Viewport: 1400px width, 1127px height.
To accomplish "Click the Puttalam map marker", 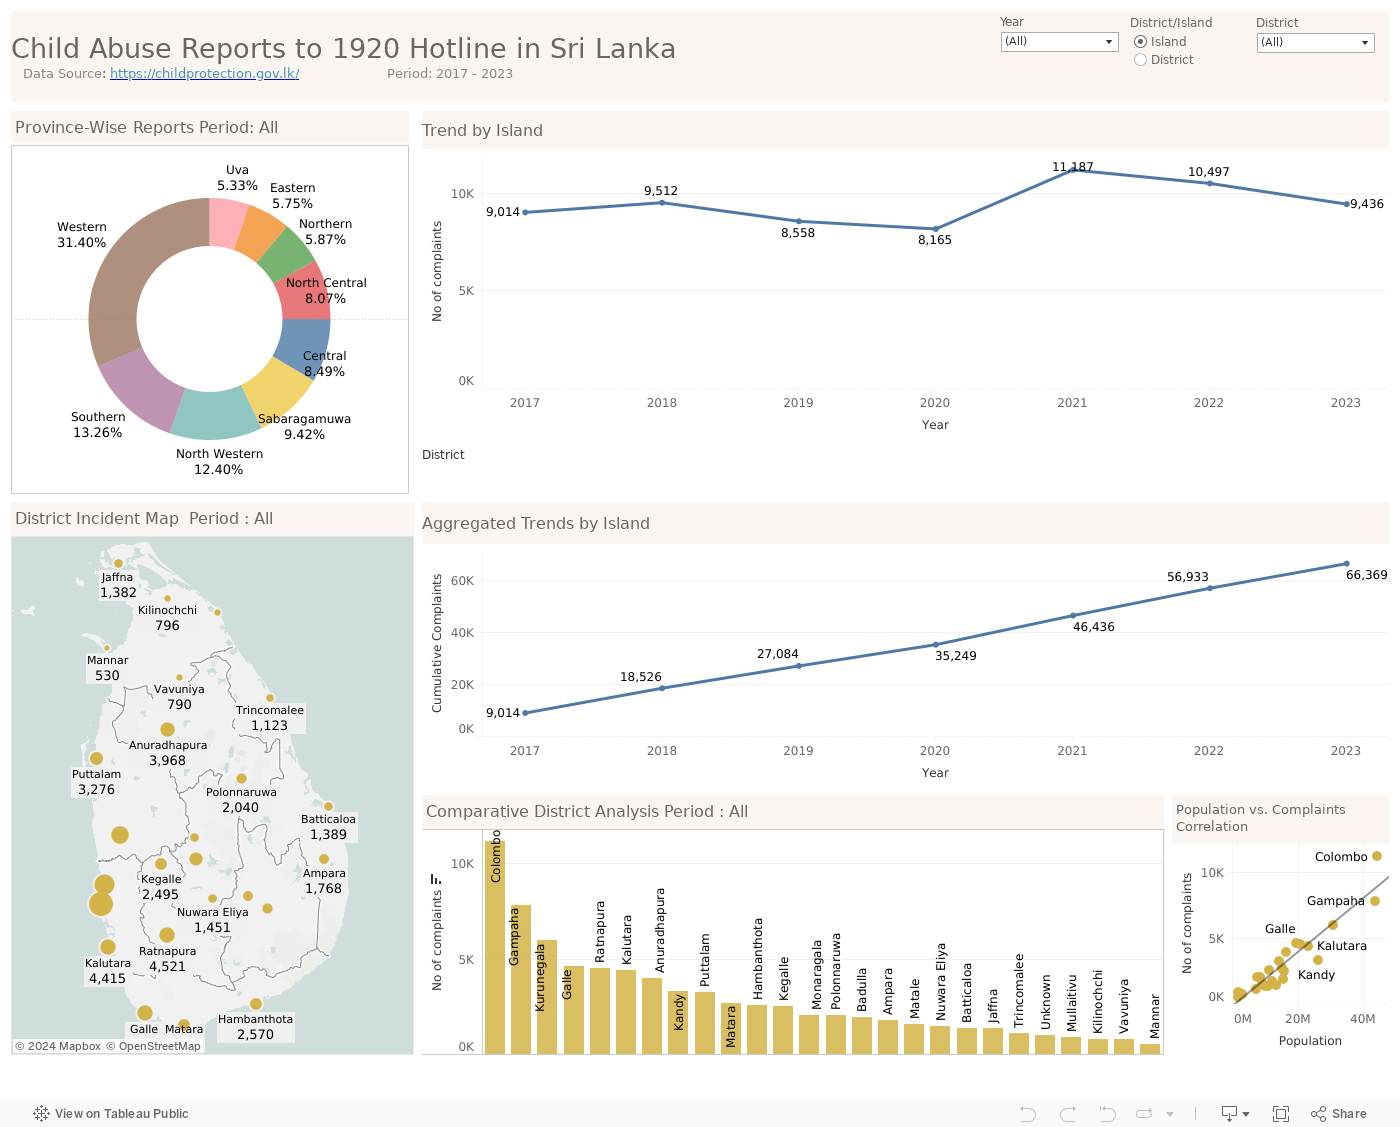I will pos(97,758).
